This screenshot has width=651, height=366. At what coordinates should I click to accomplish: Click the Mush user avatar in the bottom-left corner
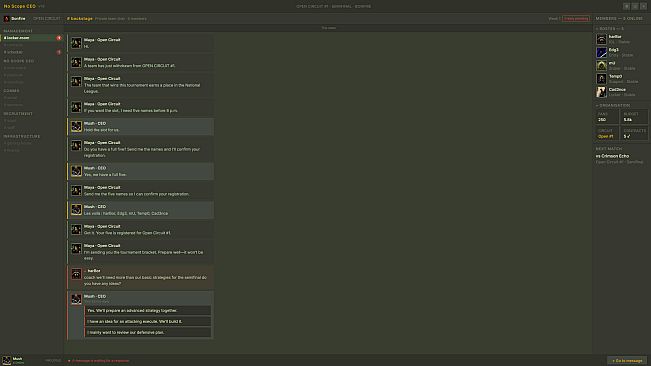(x=7, y=360)
